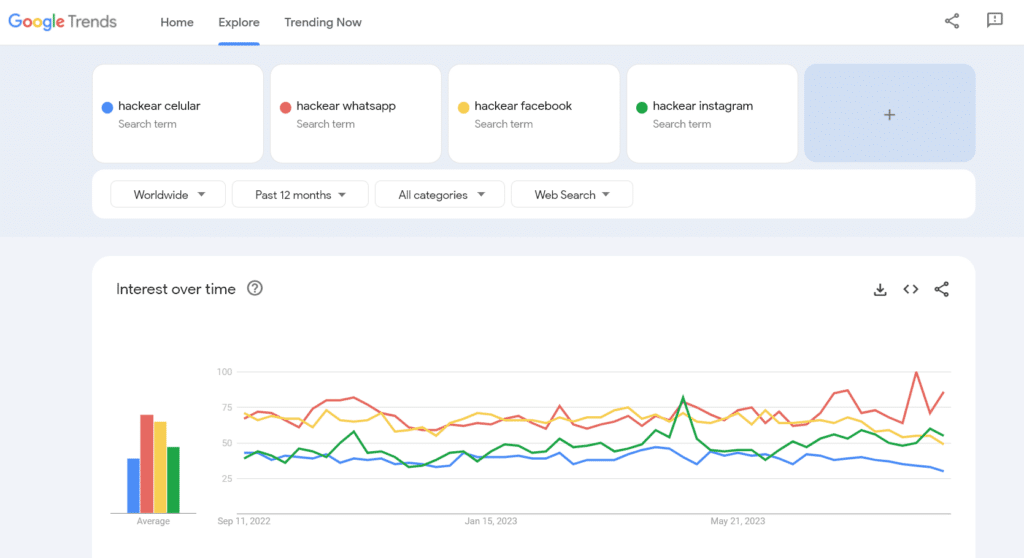This screenshot has height=558, width=1024.
Task: Share the Interest over time chart
Action: (942, 289)
